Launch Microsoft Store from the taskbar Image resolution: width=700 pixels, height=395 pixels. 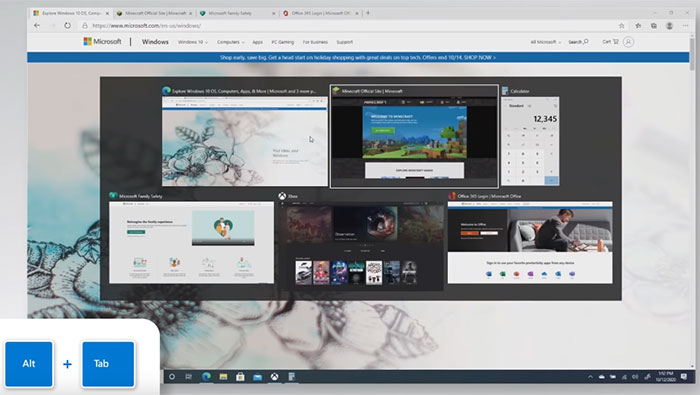pos(240,377)
